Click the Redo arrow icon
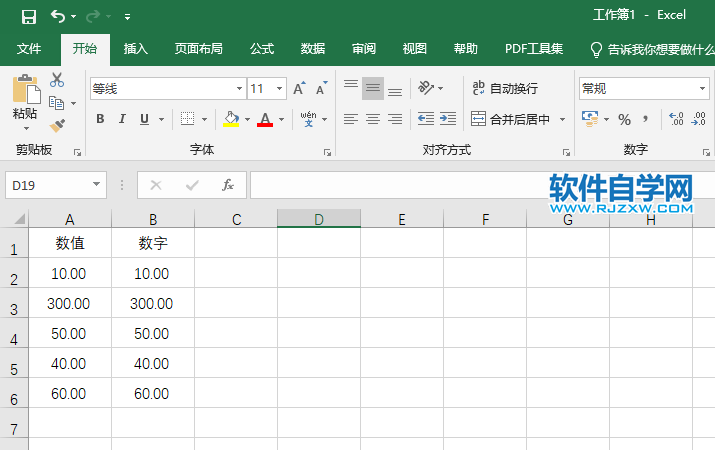This screenshot has width=715, height=450. (x=93, y=16)
